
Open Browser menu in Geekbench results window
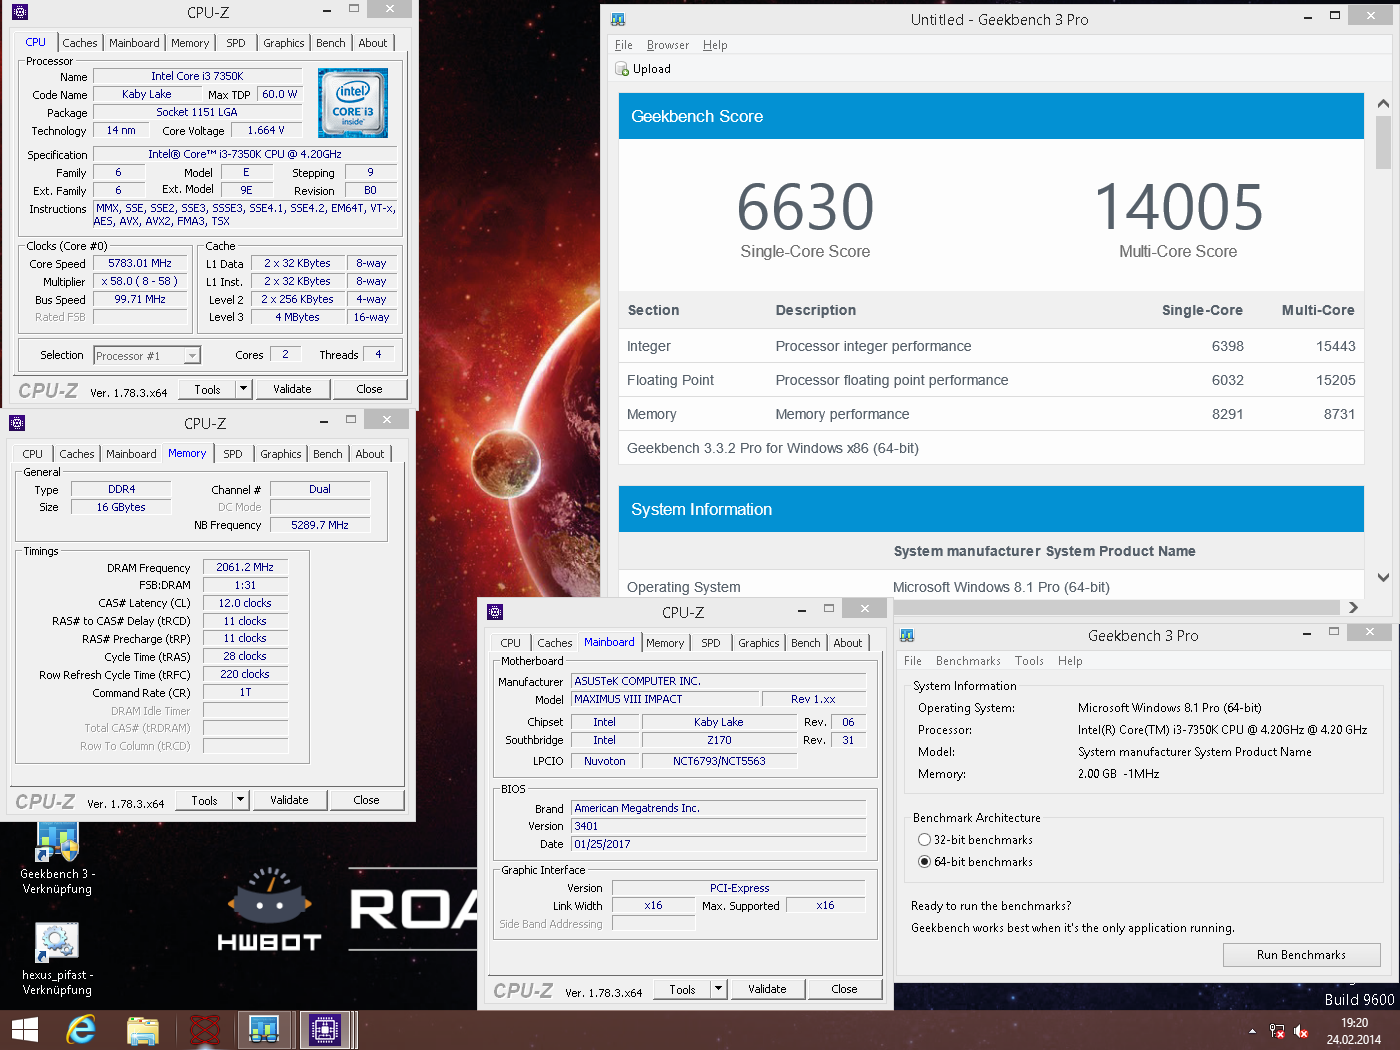pyautogui.click(x=667, y=45)
